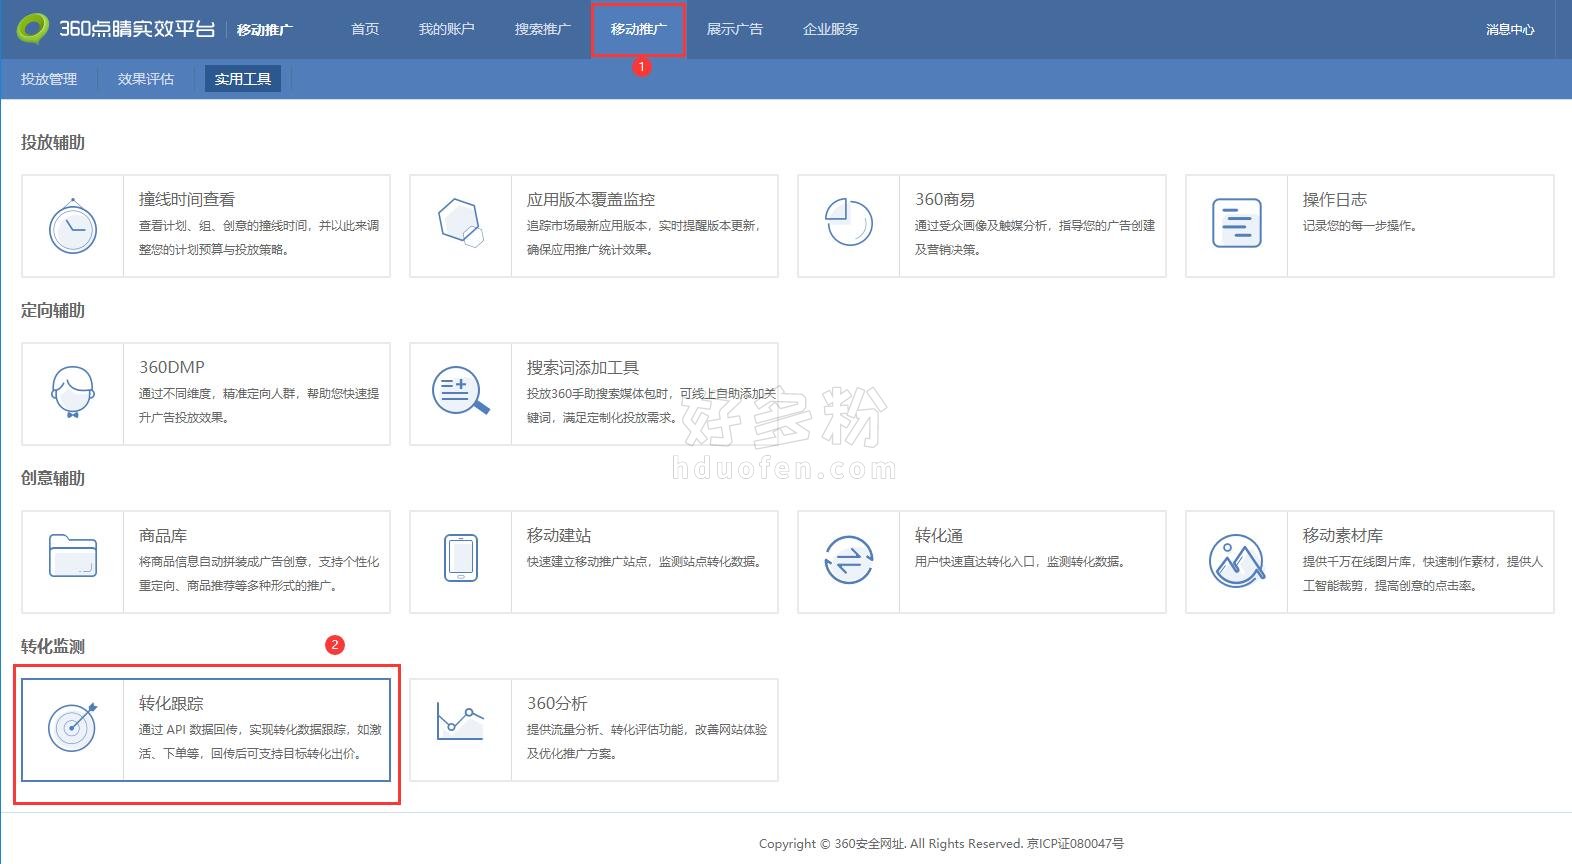
Task: Click the hexagon icon for 应用版本覆盖监控
Action: [x=461, y=223]
